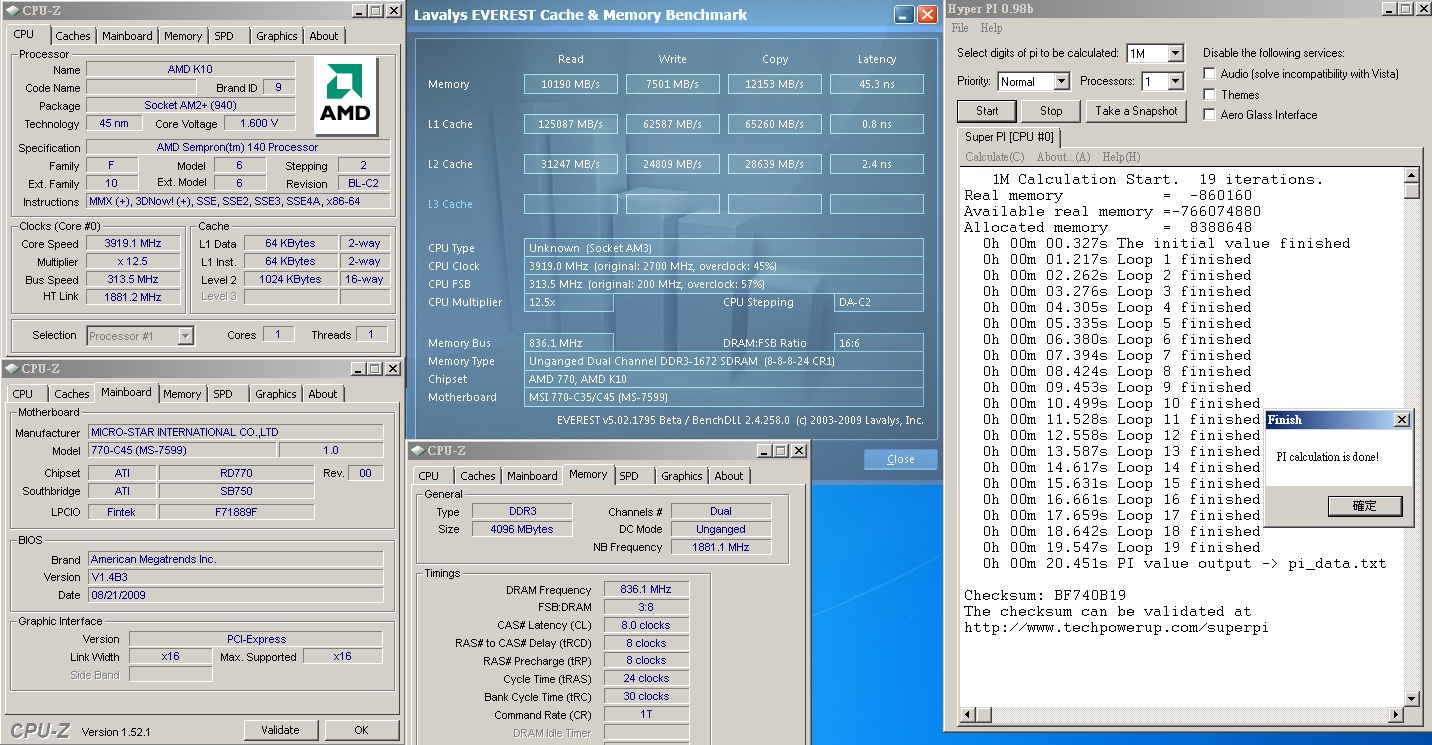Click the CPU-Z Mainboard window title icon

pos(12,368)
